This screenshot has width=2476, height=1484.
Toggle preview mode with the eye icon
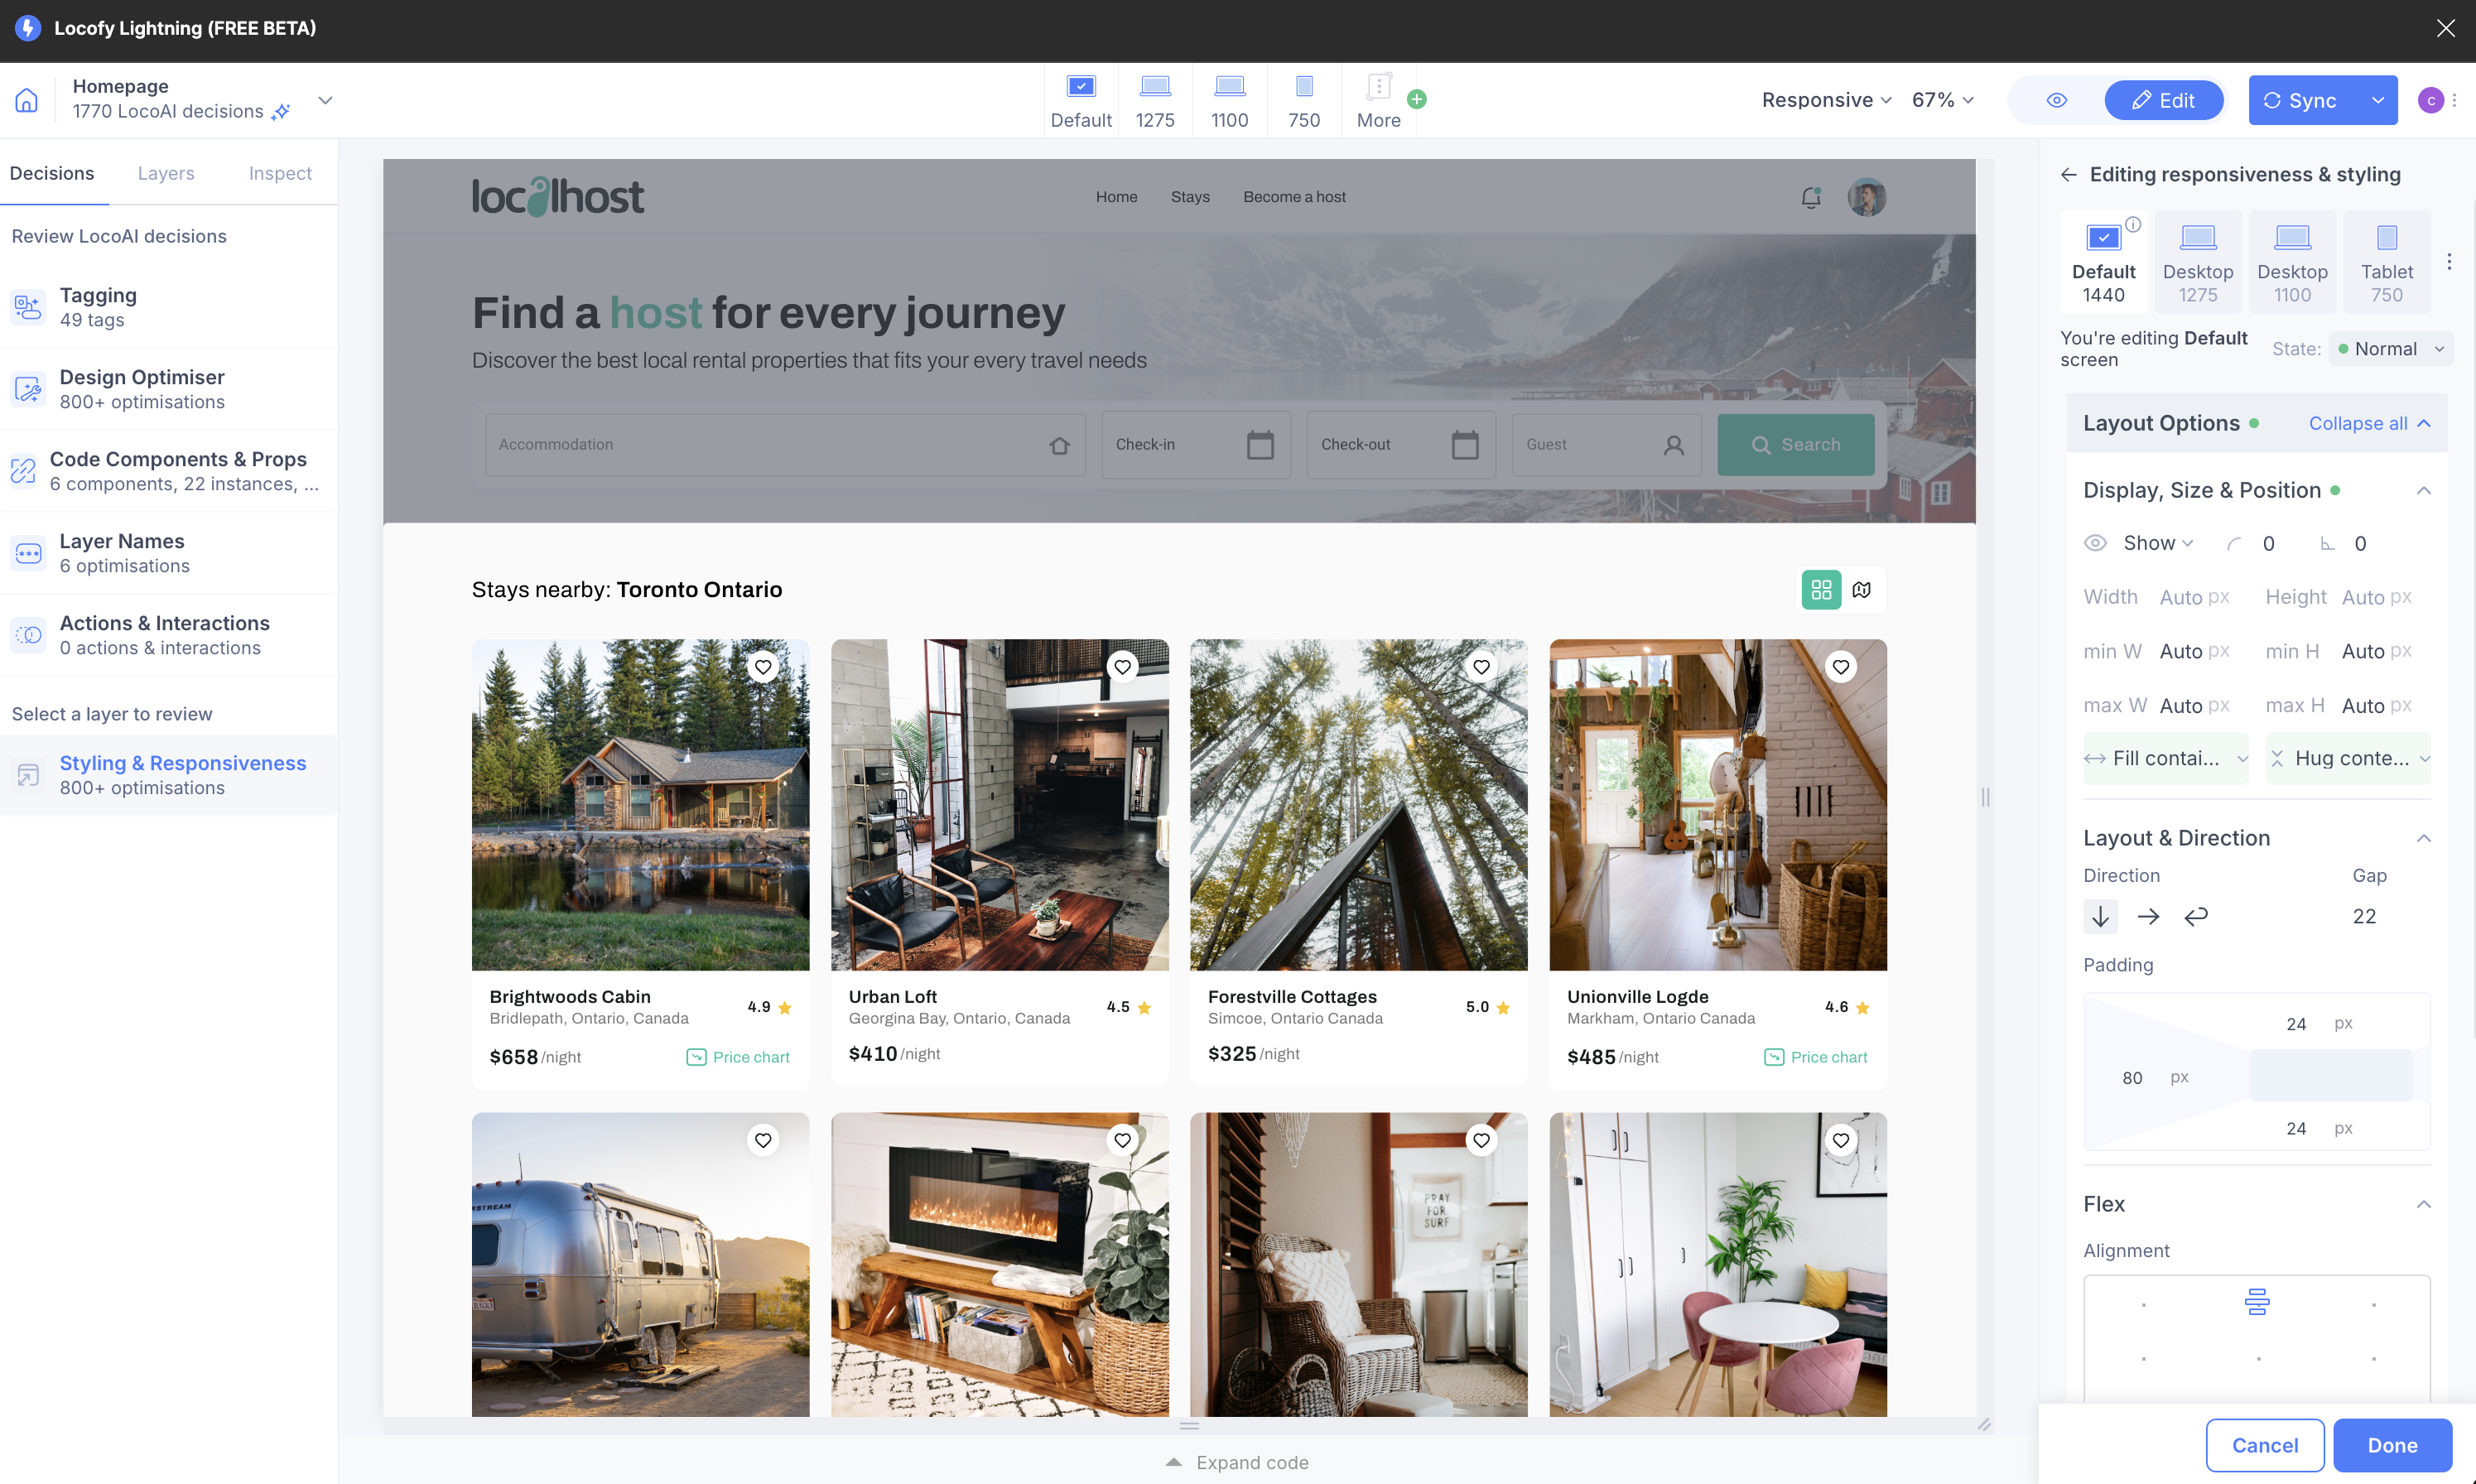pyautogui.click(x=2056, y=100)
